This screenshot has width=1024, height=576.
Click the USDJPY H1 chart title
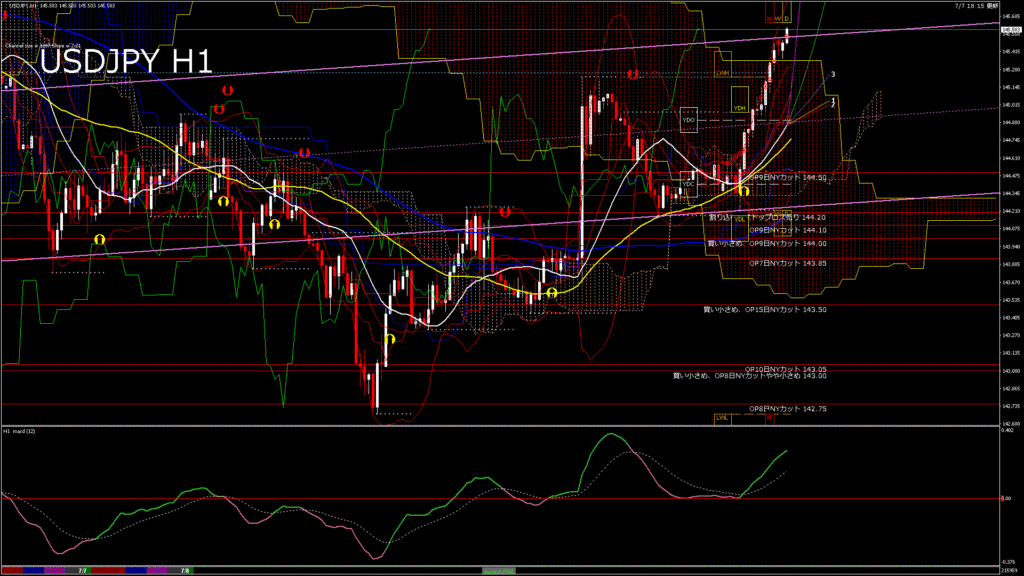coord(126,61)
